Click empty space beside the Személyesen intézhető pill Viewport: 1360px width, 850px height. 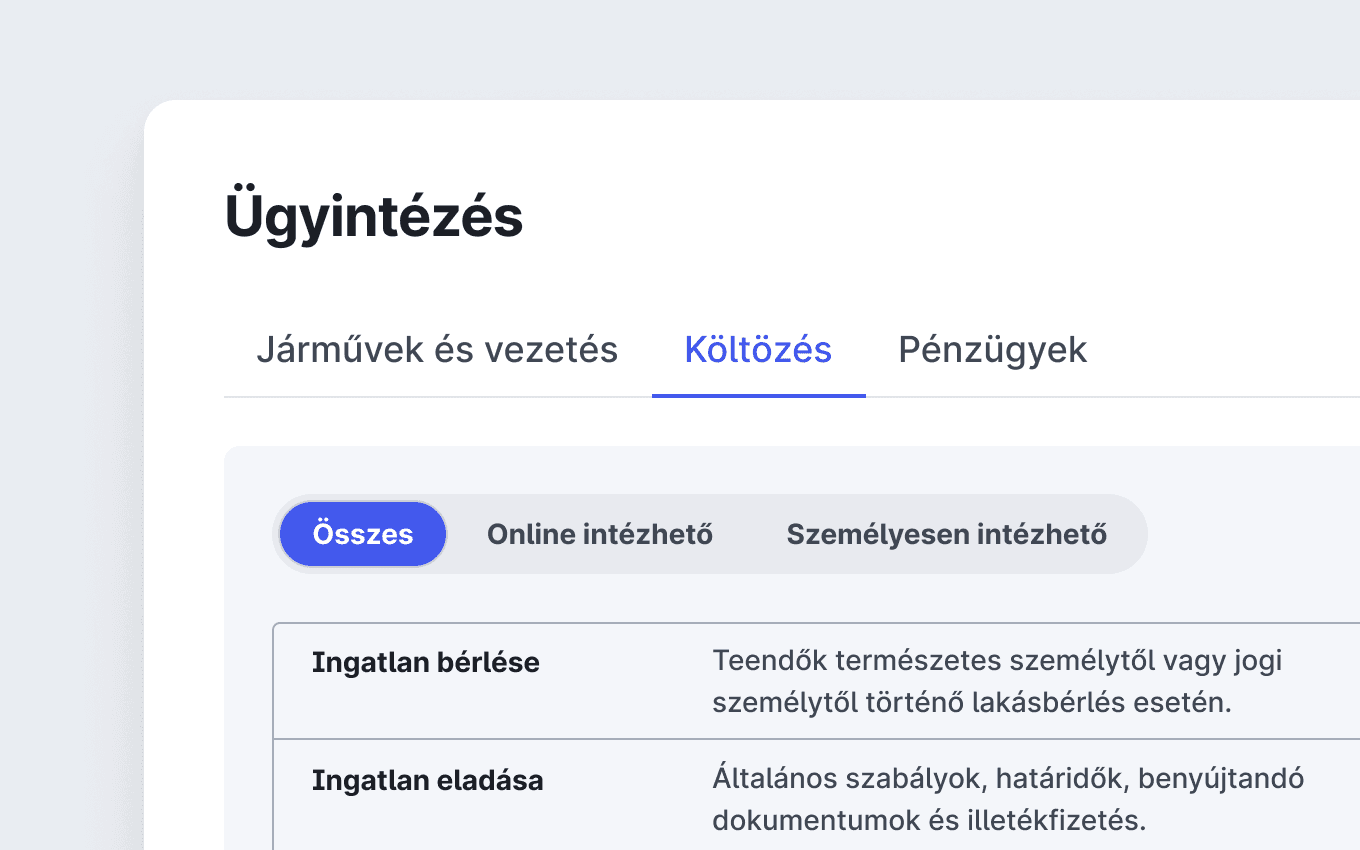1250,534
